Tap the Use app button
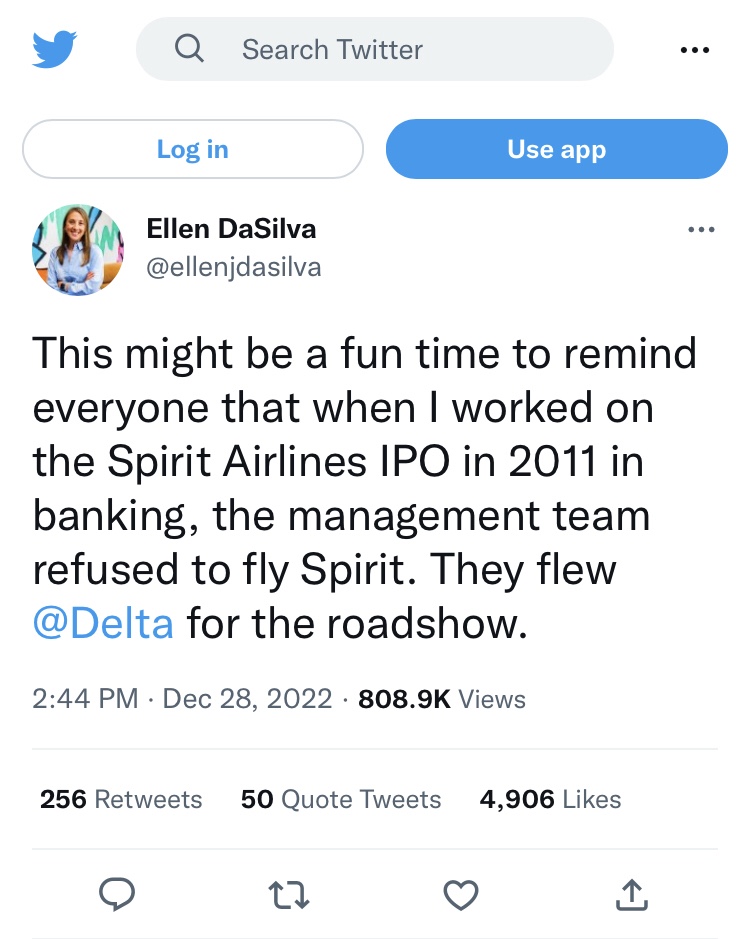This screenshot has height=939, width=750. click(x=556, y=150)
